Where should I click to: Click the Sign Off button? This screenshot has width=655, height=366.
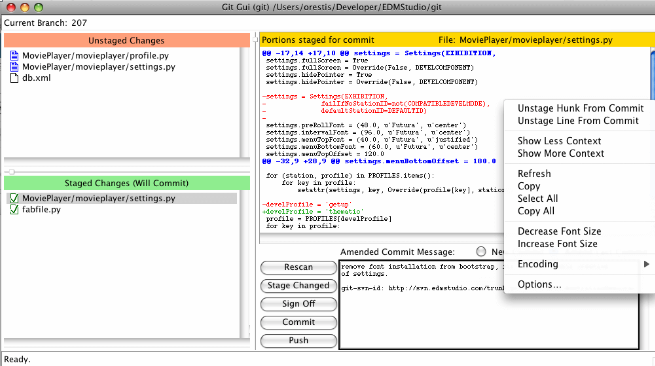pos(298,304)
